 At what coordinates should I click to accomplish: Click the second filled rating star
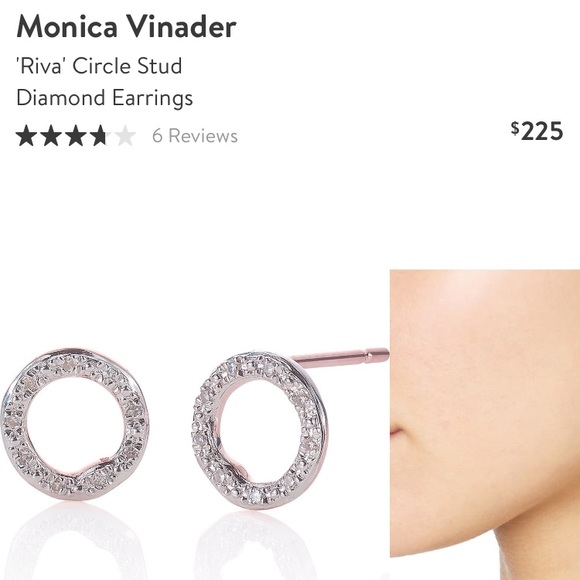[51, 135]
